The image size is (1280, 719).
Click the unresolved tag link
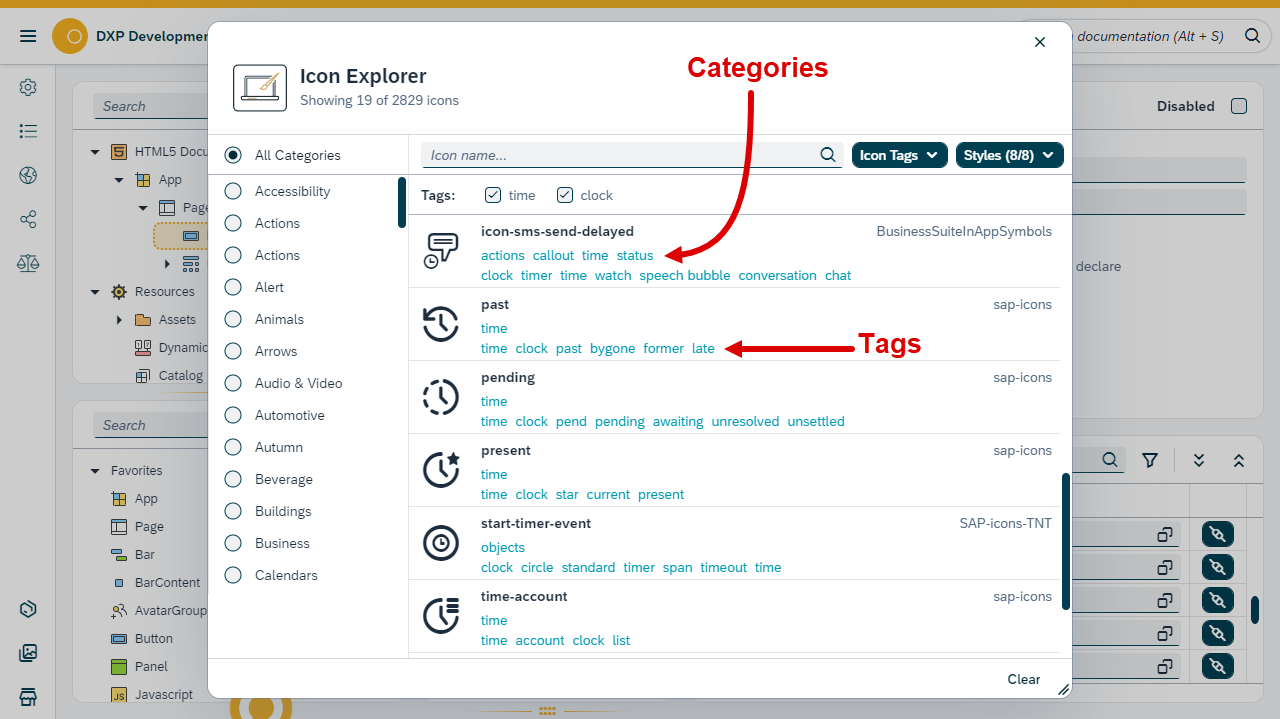click(745, 421)
